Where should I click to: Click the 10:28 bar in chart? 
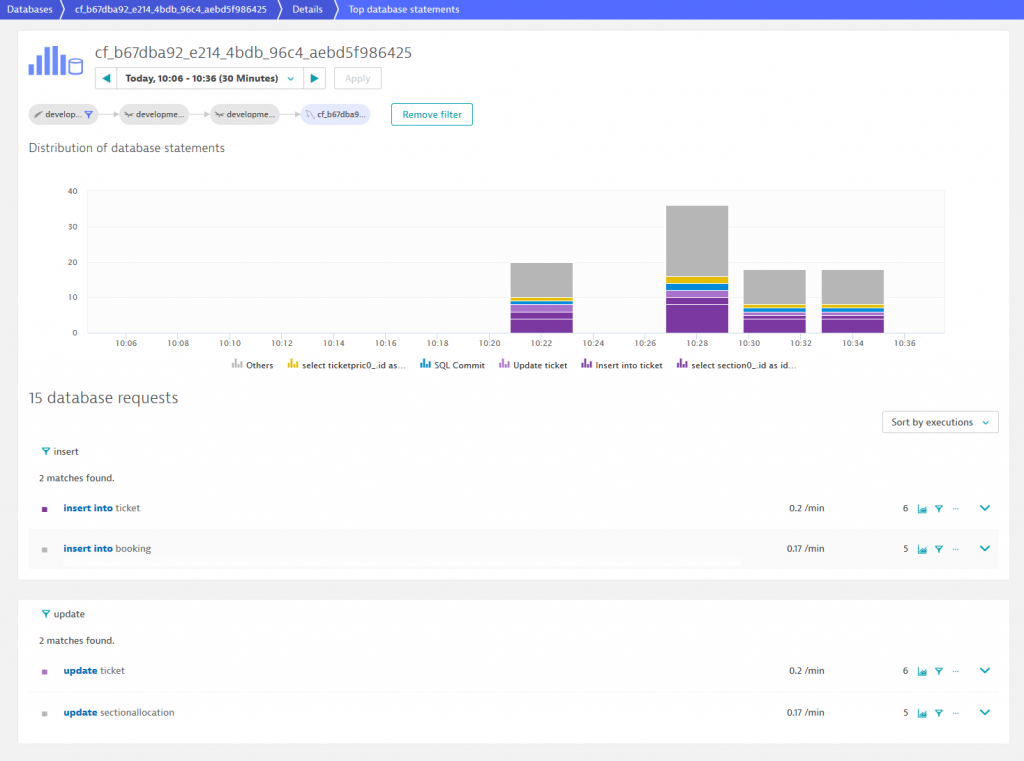pos(697,270)
